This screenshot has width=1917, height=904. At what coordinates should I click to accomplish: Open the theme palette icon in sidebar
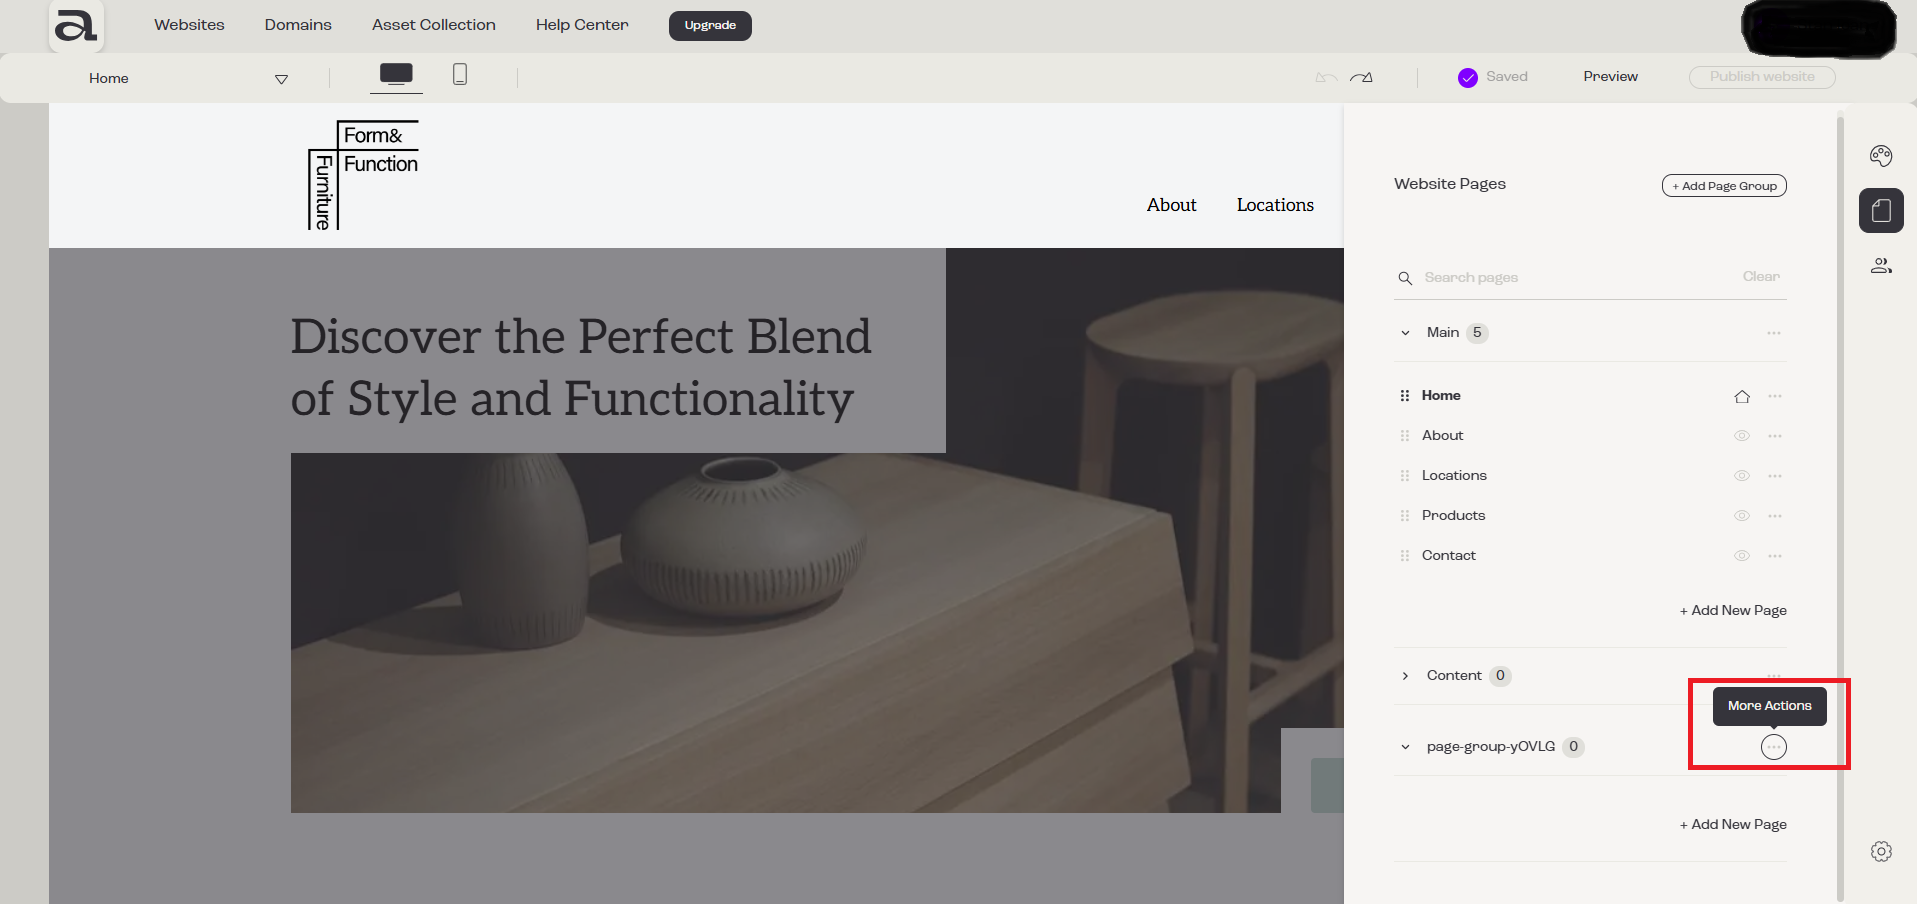click(x=1881, y=155)
